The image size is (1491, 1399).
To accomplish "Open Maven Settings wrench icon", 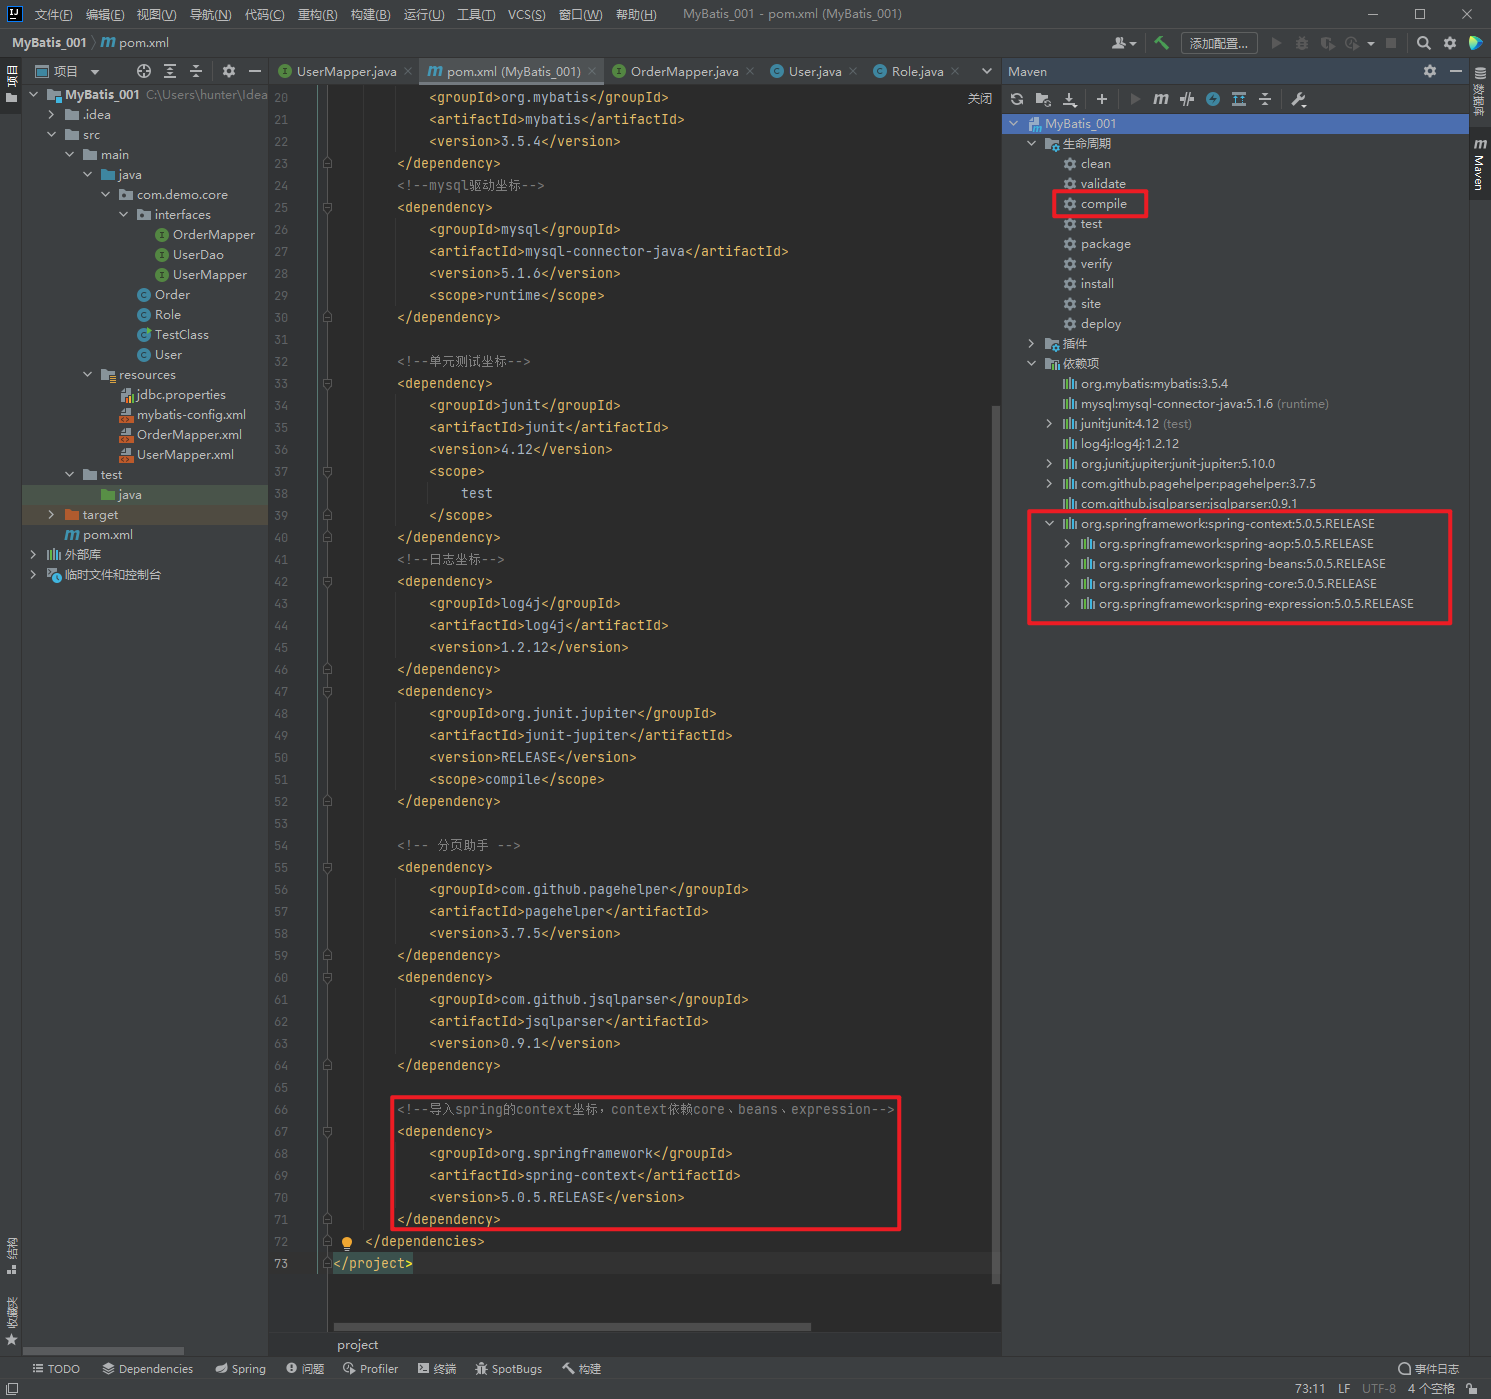I will click(x=1299, y=99).
